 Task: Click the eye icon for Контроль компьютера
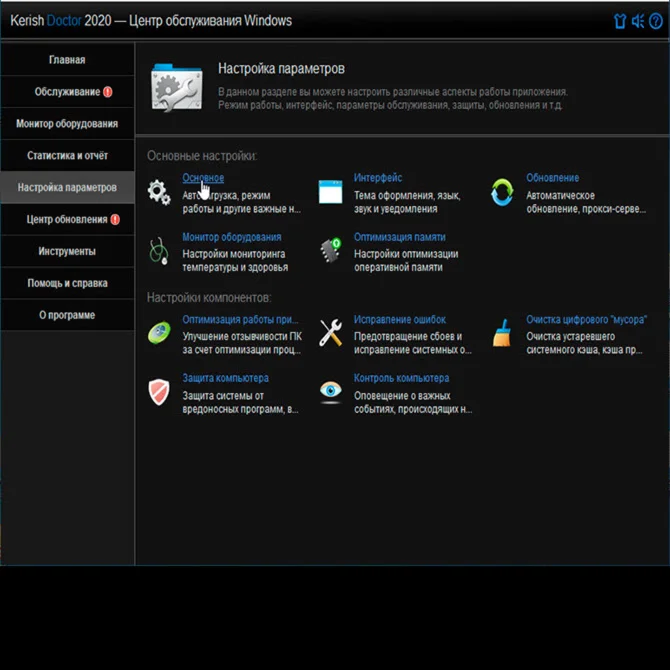click(330, 392)
